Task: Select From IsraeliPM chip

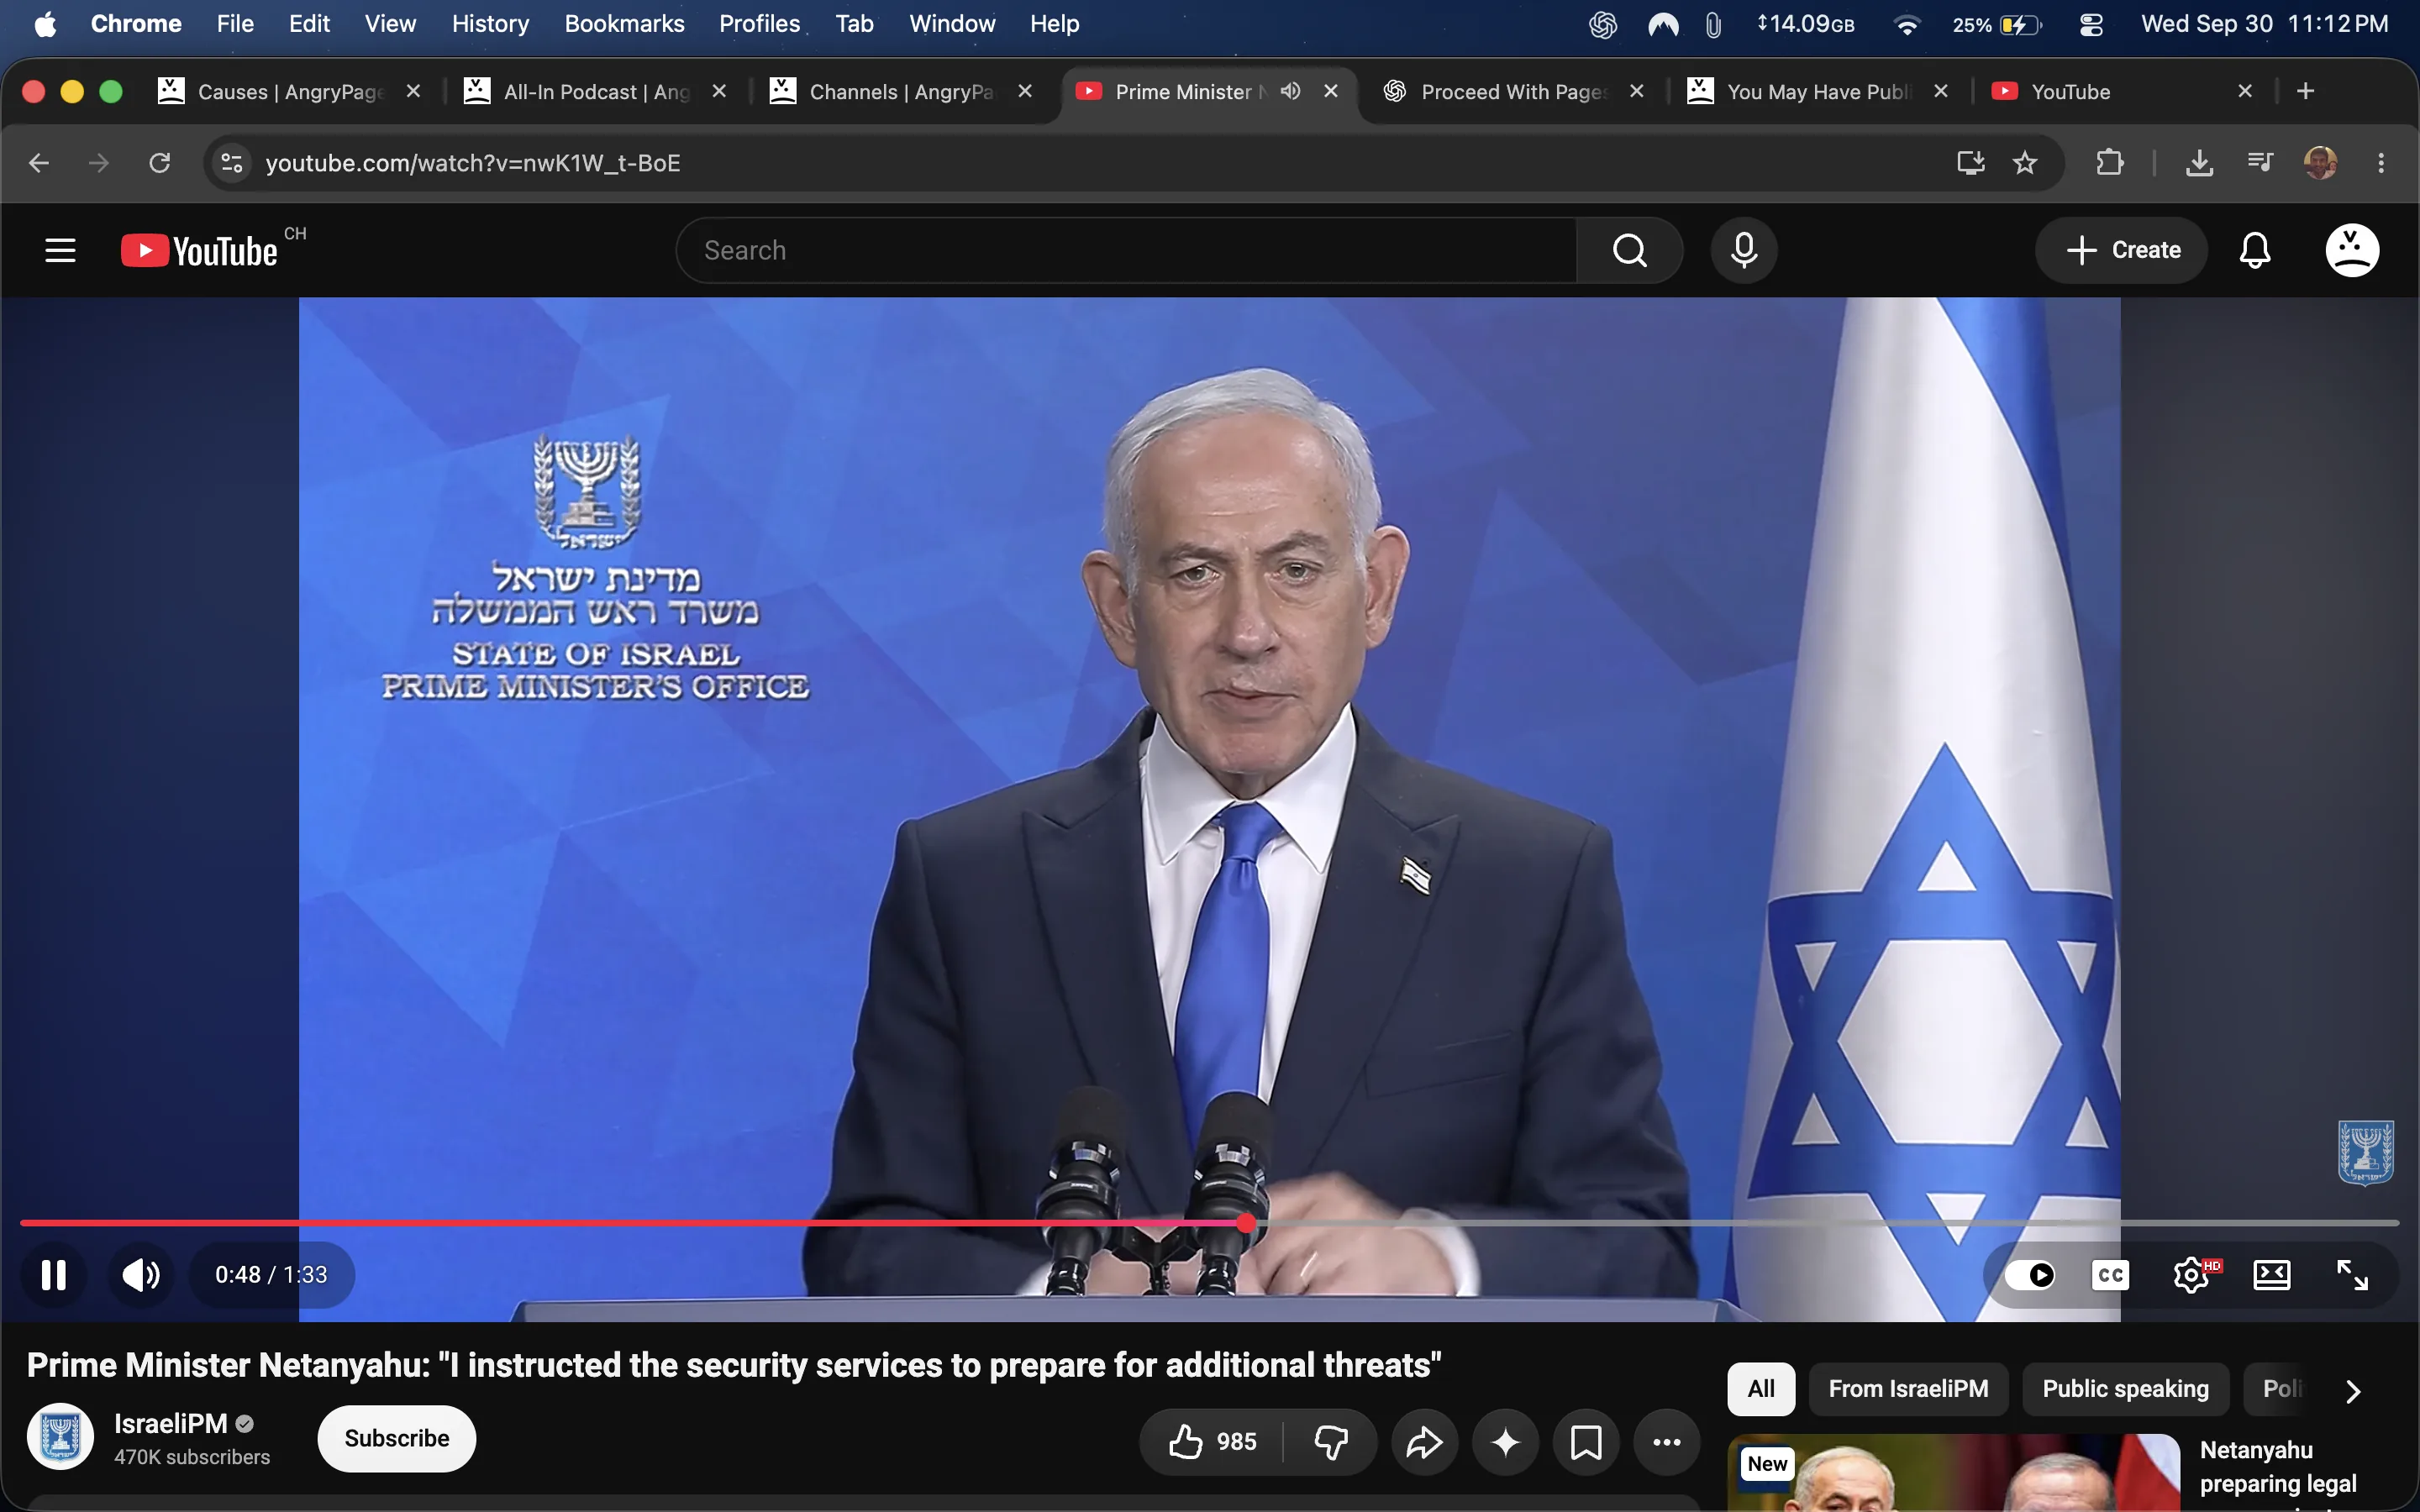Action: pos(1908,1389)
